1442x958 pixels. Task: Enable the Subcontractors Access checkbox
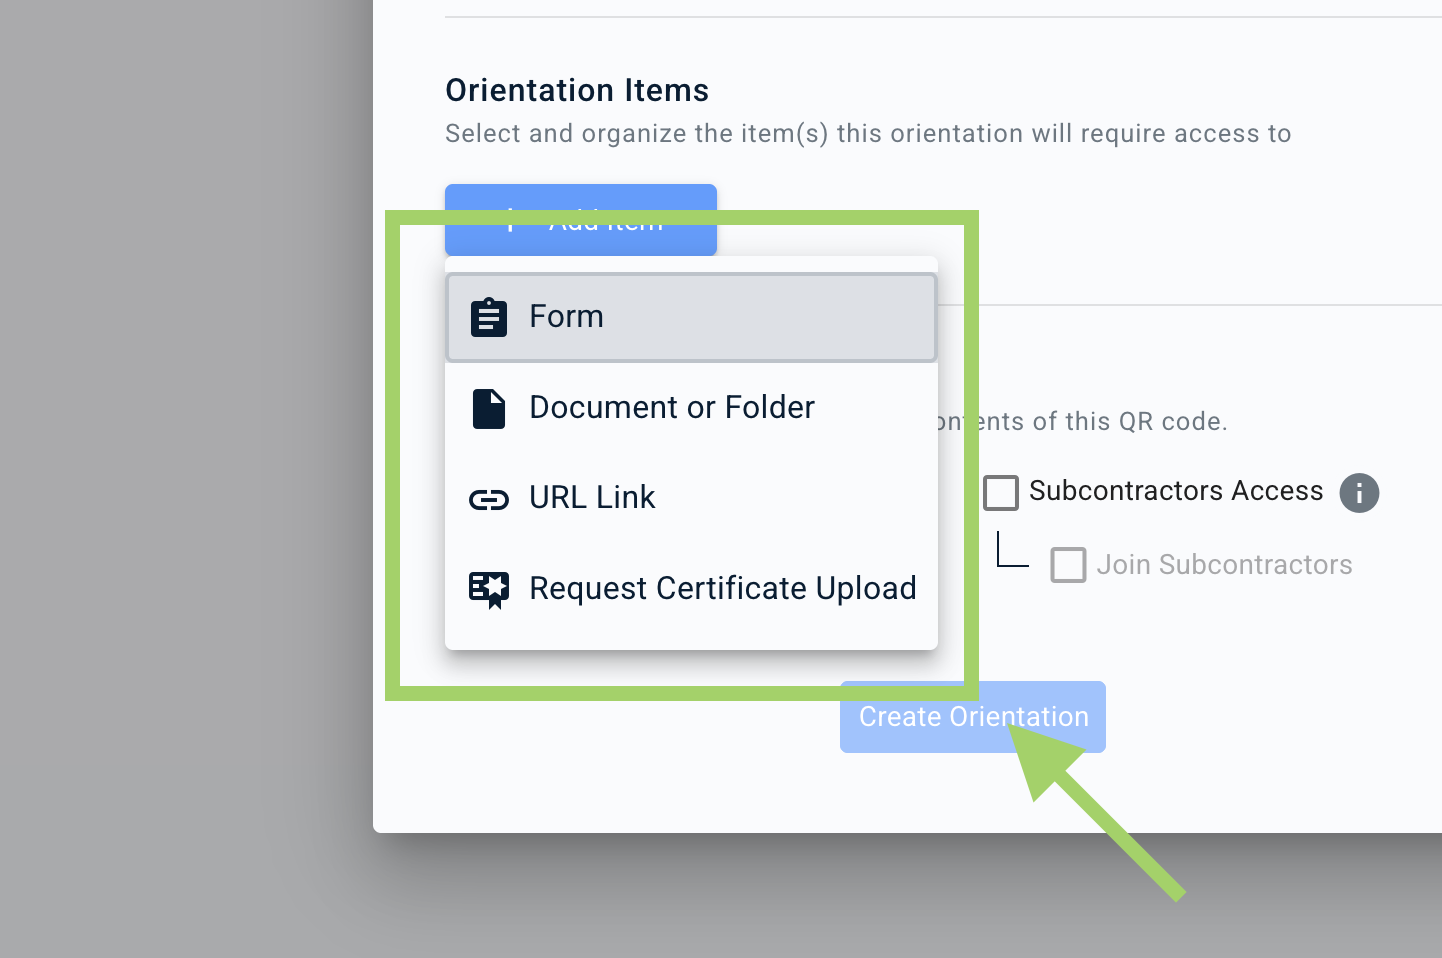coord(1001,493)
